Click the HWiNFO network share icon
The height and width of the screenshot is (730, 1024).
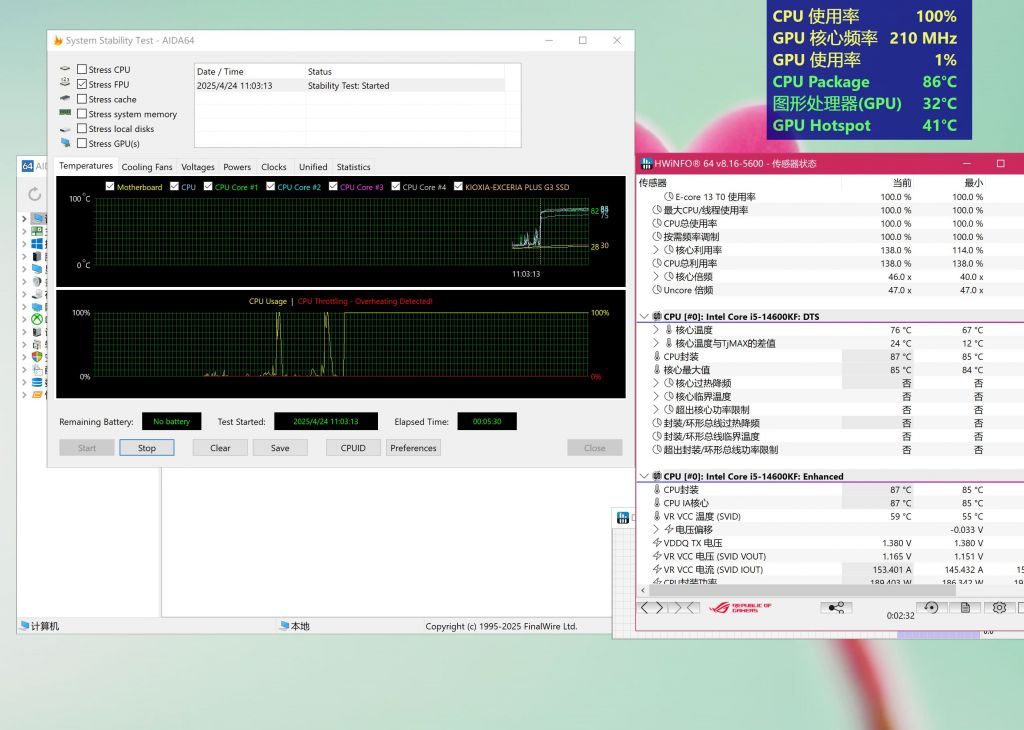click(x=836, y=607)
